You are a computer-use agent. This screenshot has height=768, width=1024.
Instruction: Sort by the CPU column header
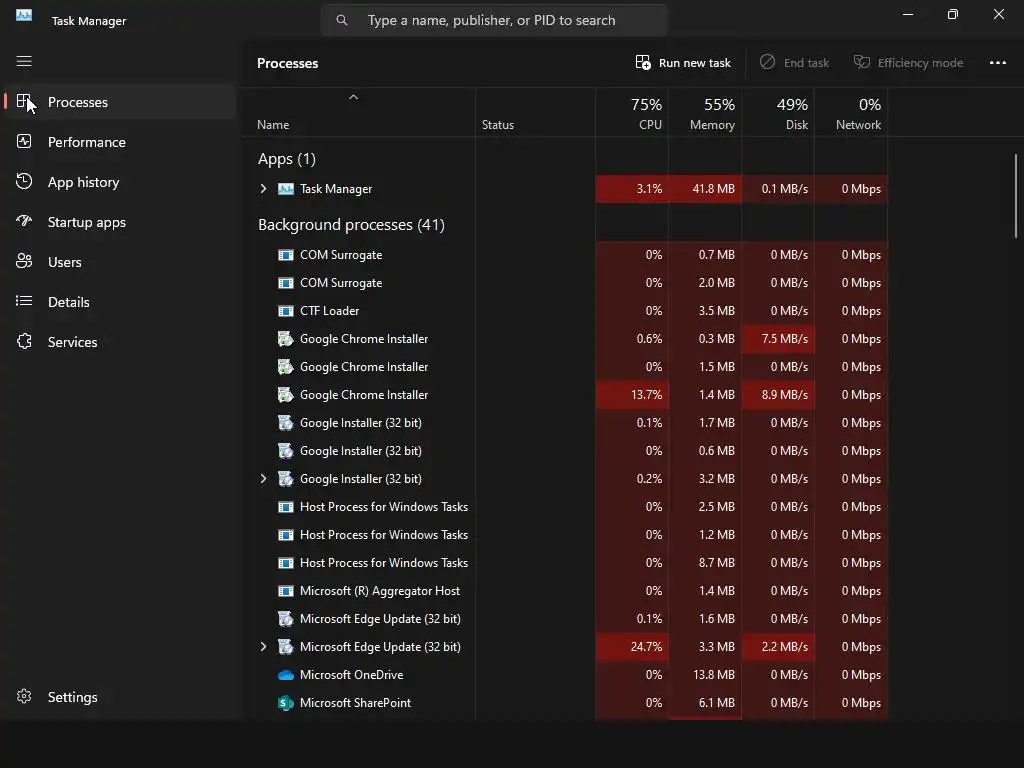(x=632, y=113)
